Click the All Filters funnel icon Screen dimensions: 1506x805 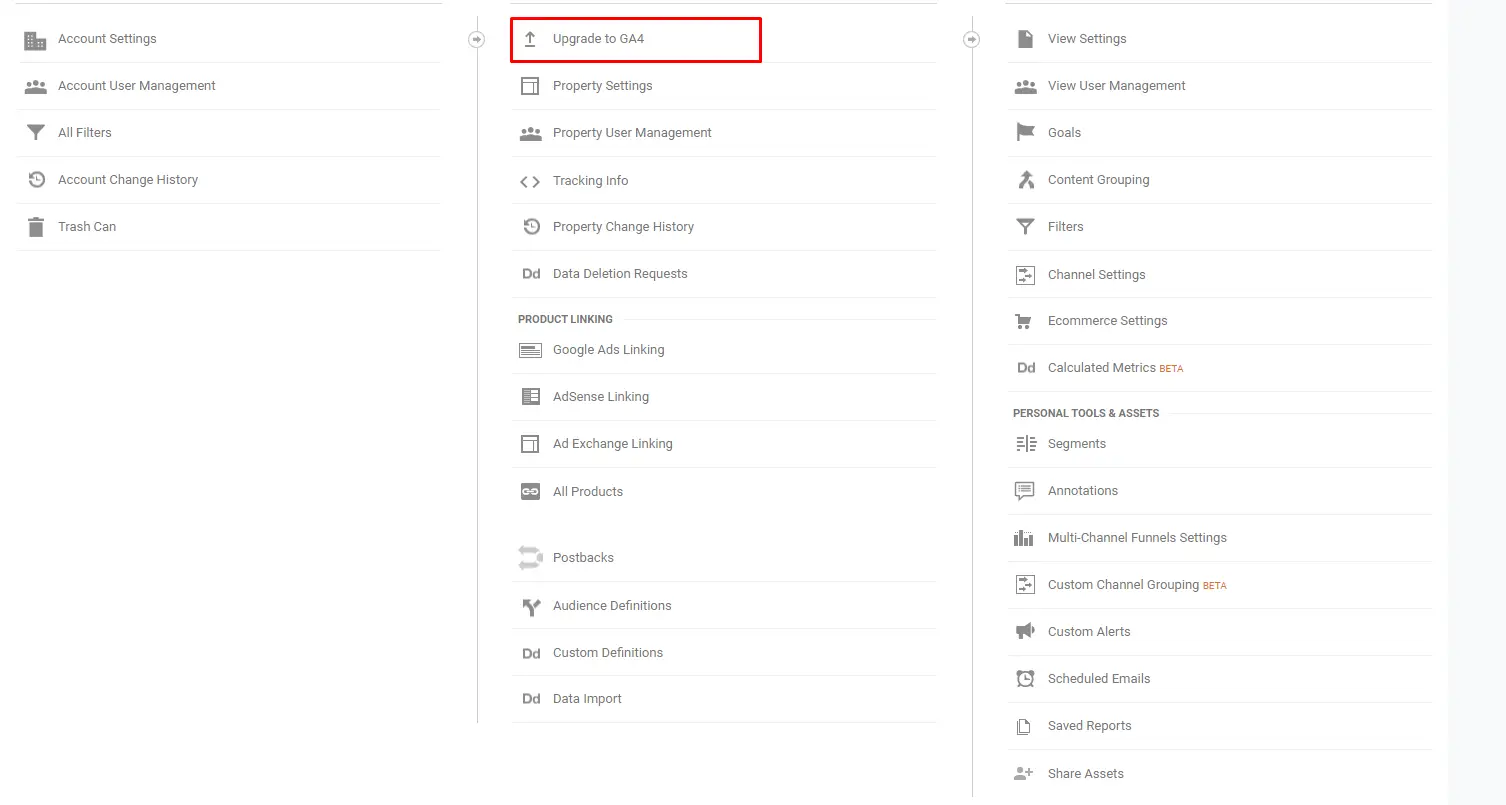click(35, 133)
